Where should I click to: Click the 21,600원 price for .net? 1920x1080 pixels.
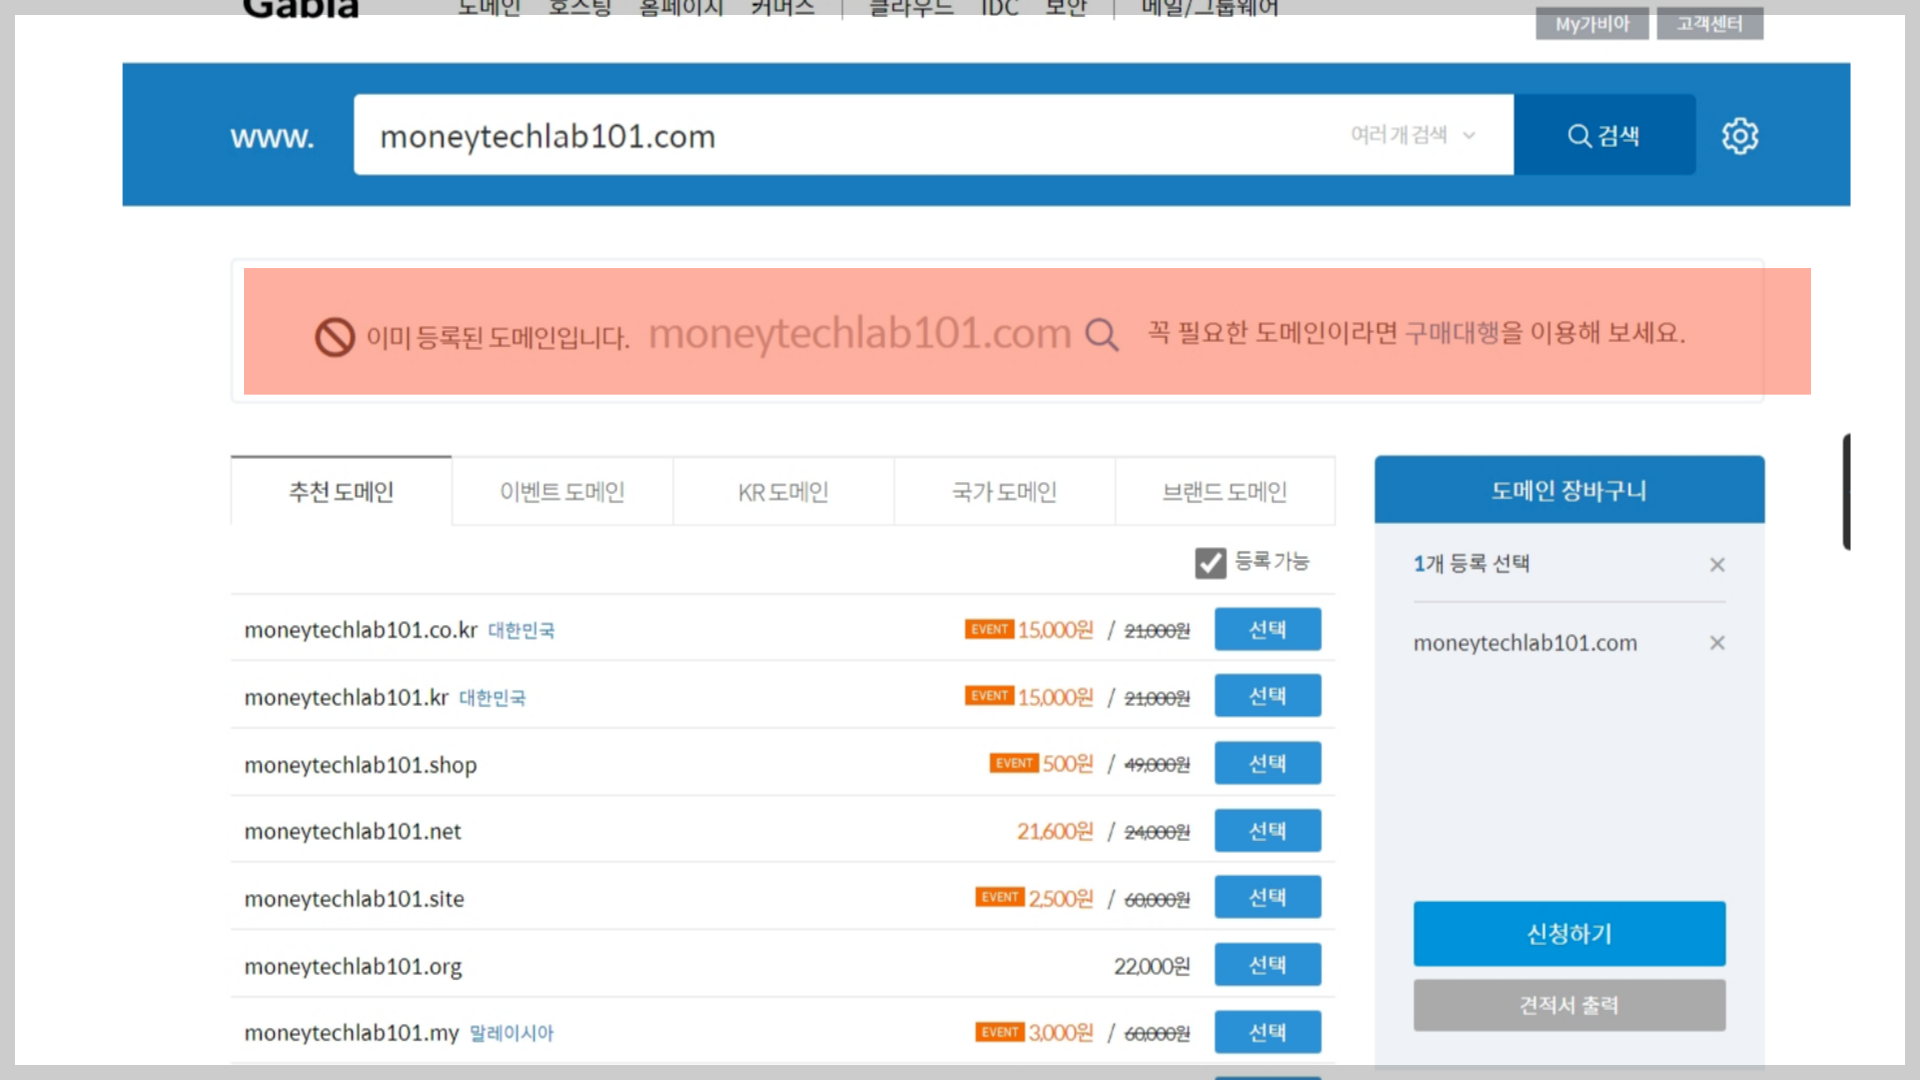click(x=1055, y=832)
